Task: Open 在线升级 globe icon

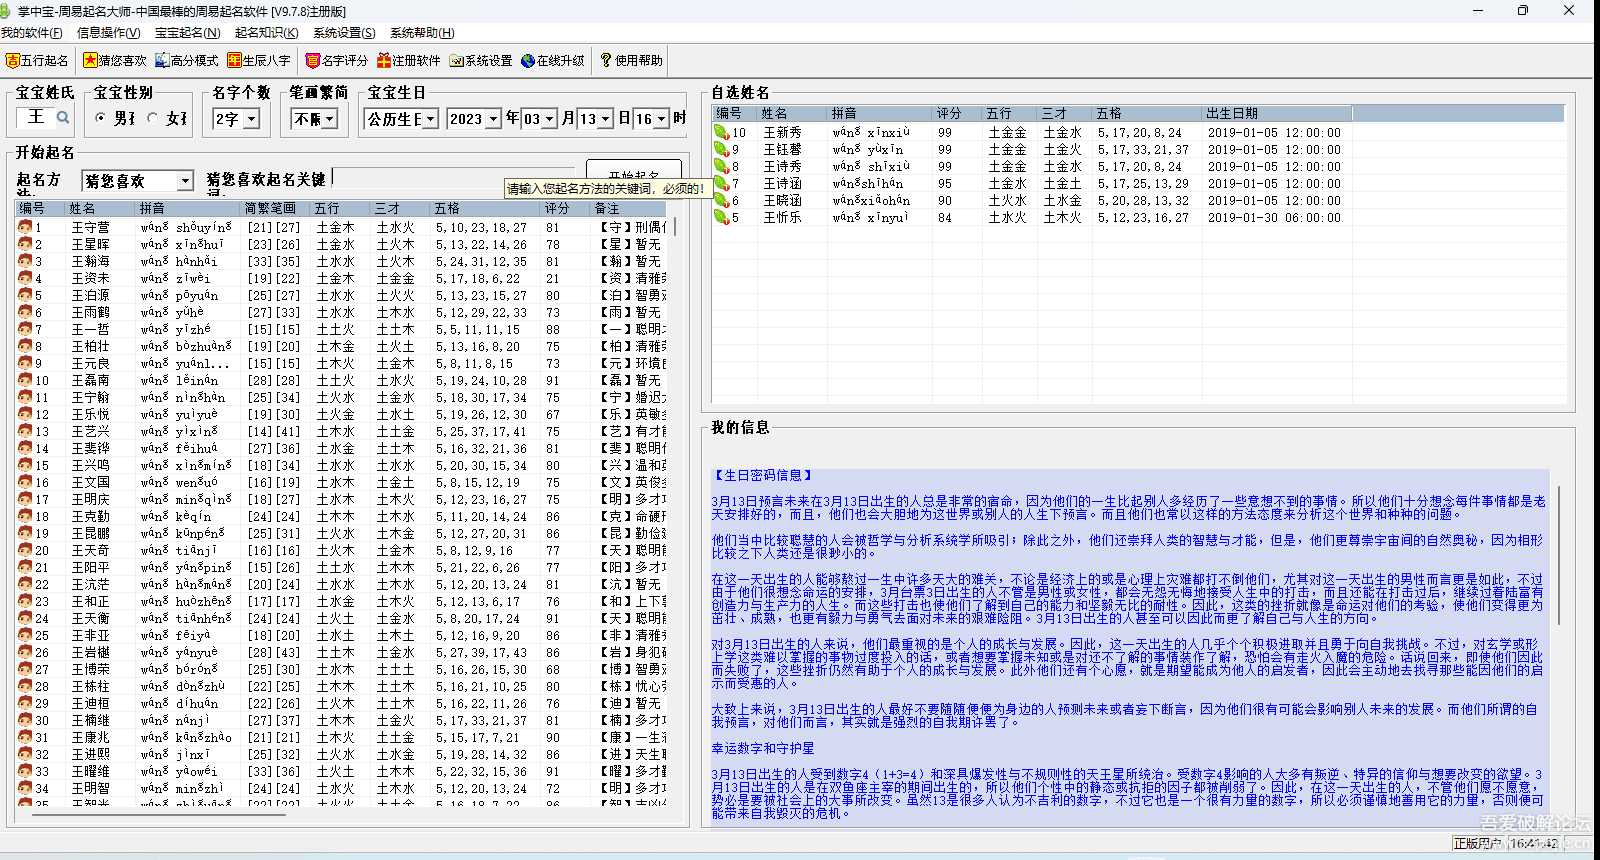Action: [x=528, y=61]
